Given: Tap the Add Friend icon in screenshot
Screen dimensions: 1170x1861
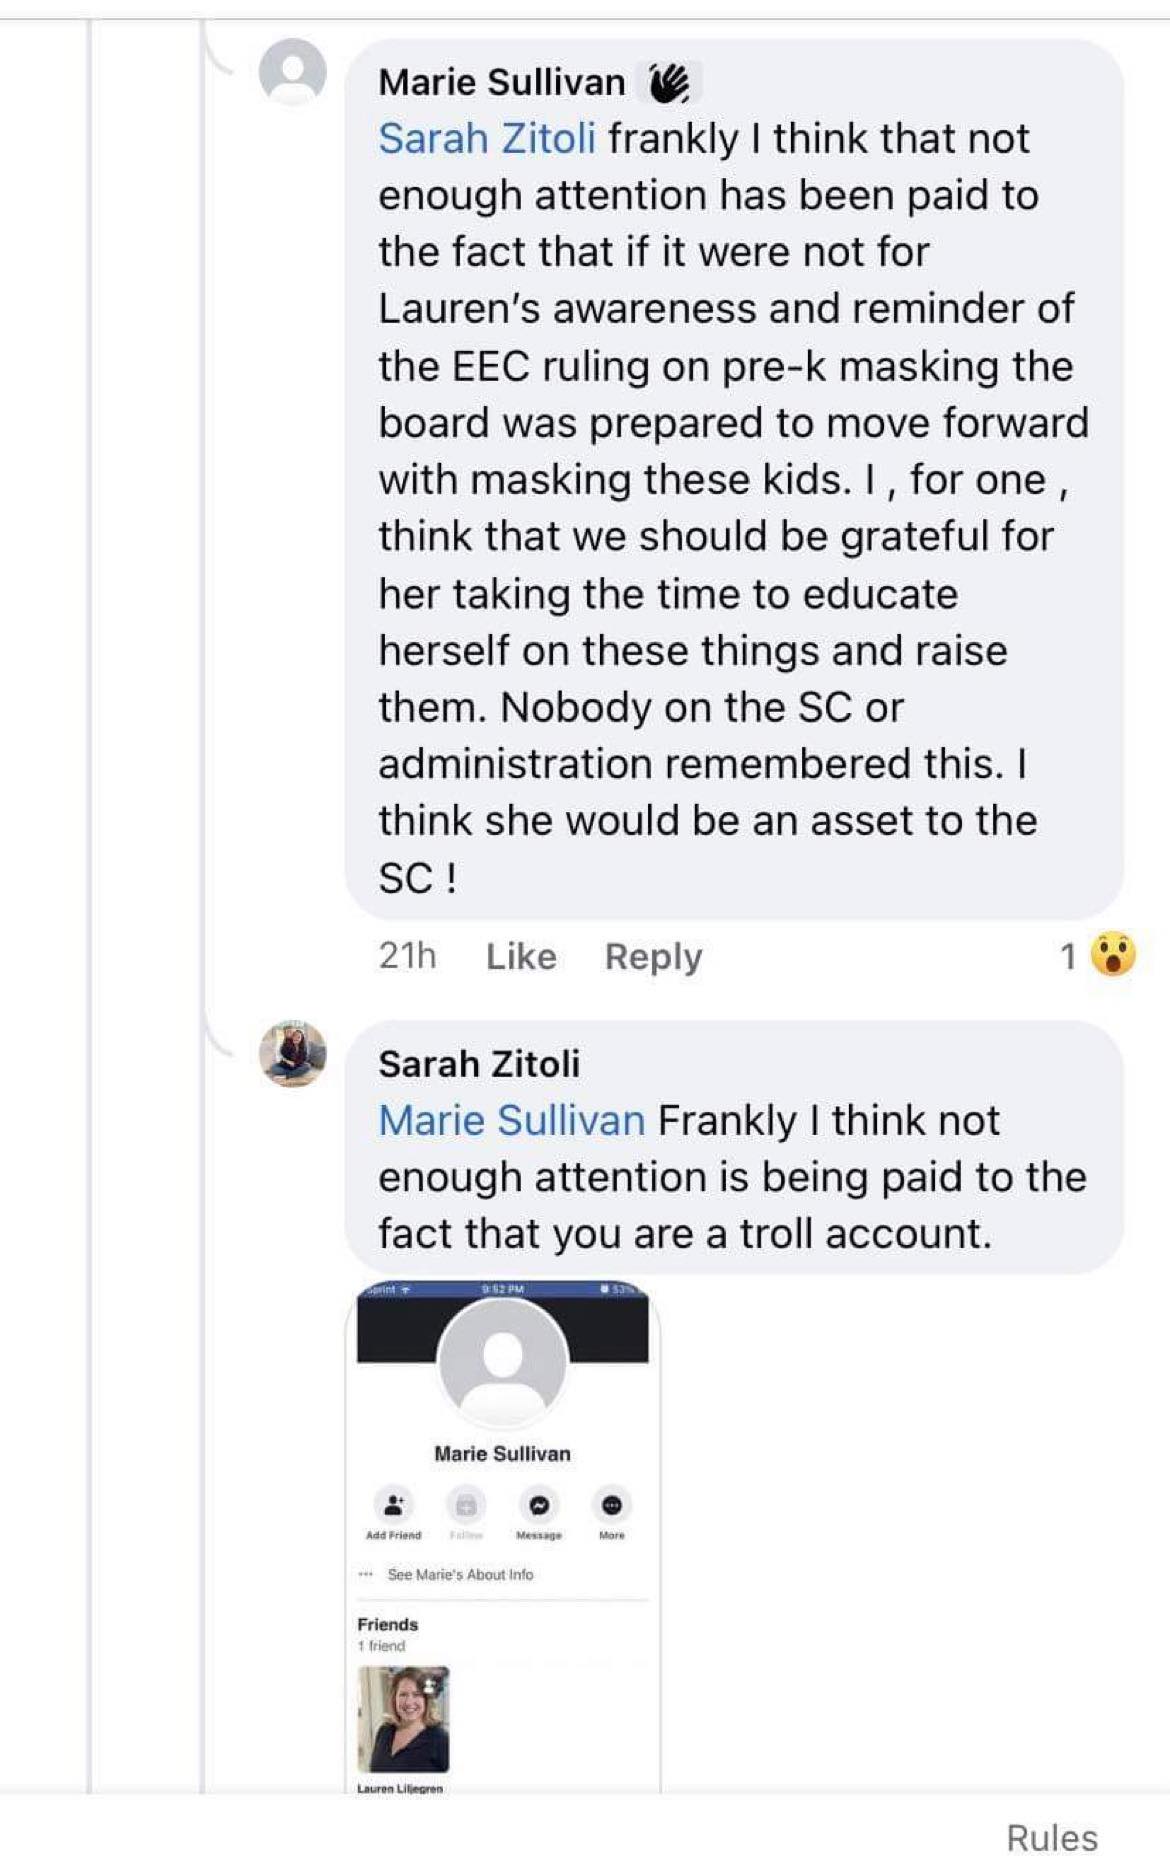Looking at the screenshot, I should pos(393,1505).
